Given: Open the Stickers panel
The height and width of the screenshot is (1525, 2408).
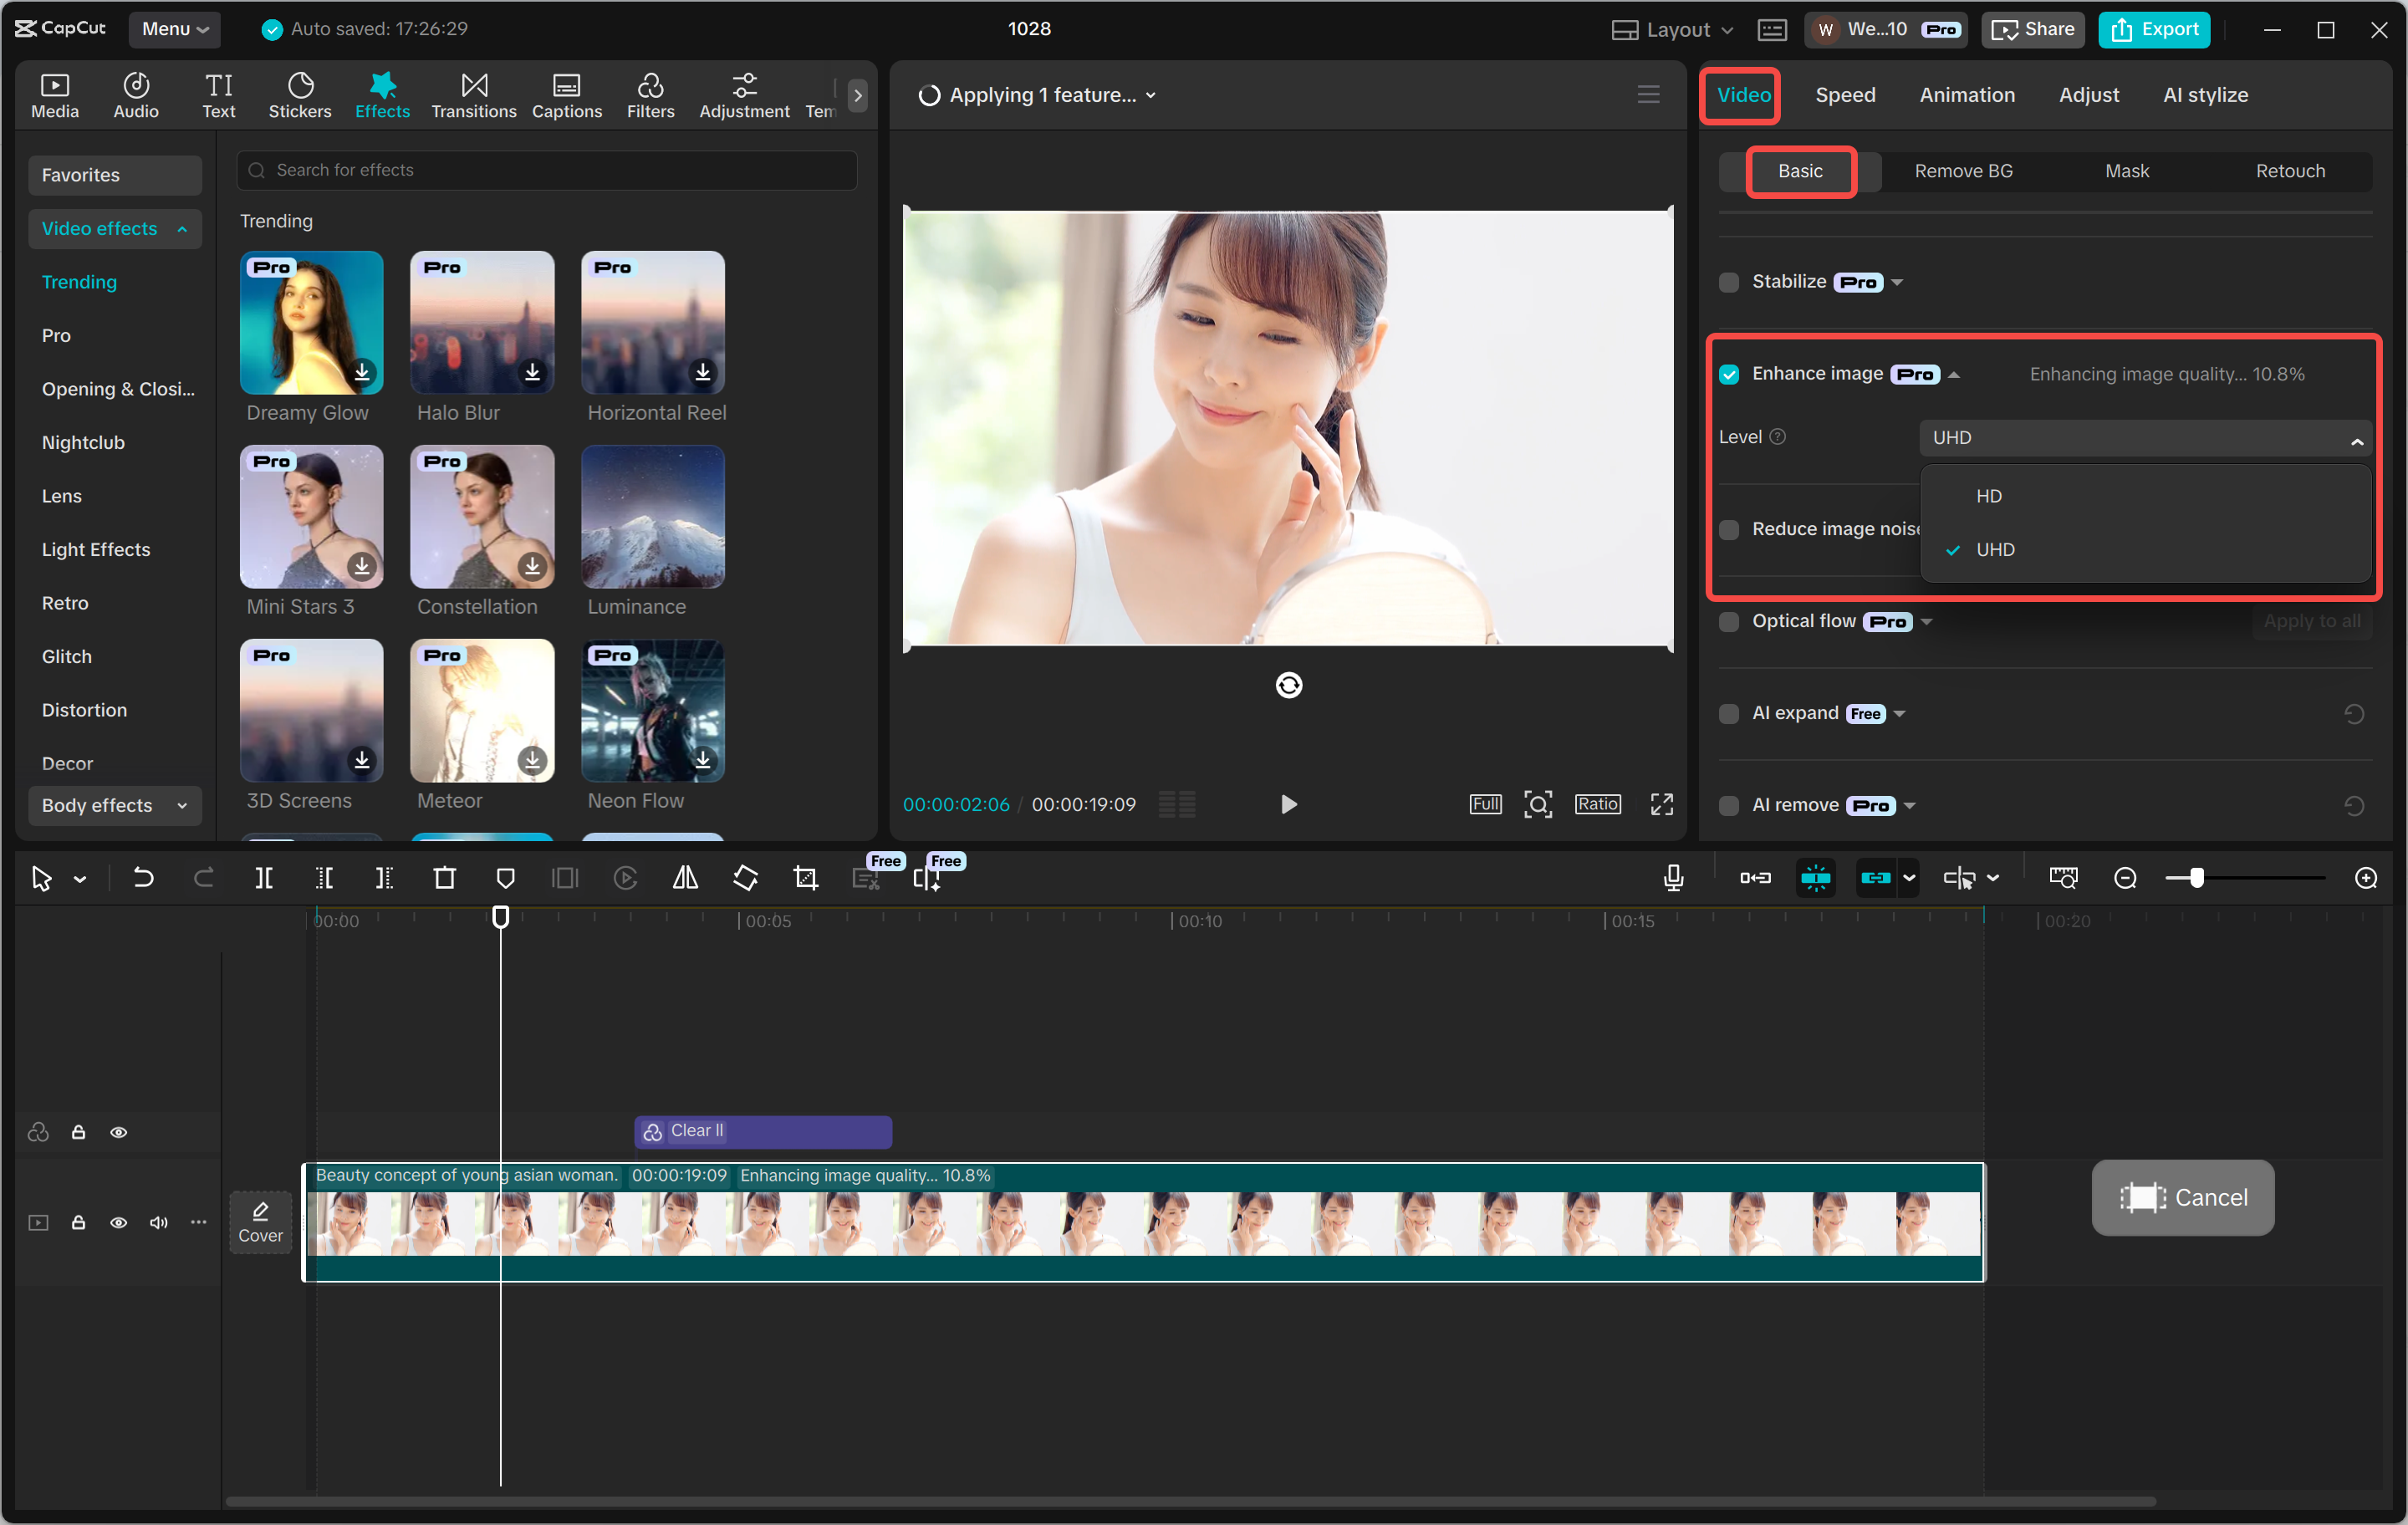Looking at the screenshot, I should point(299,95).
